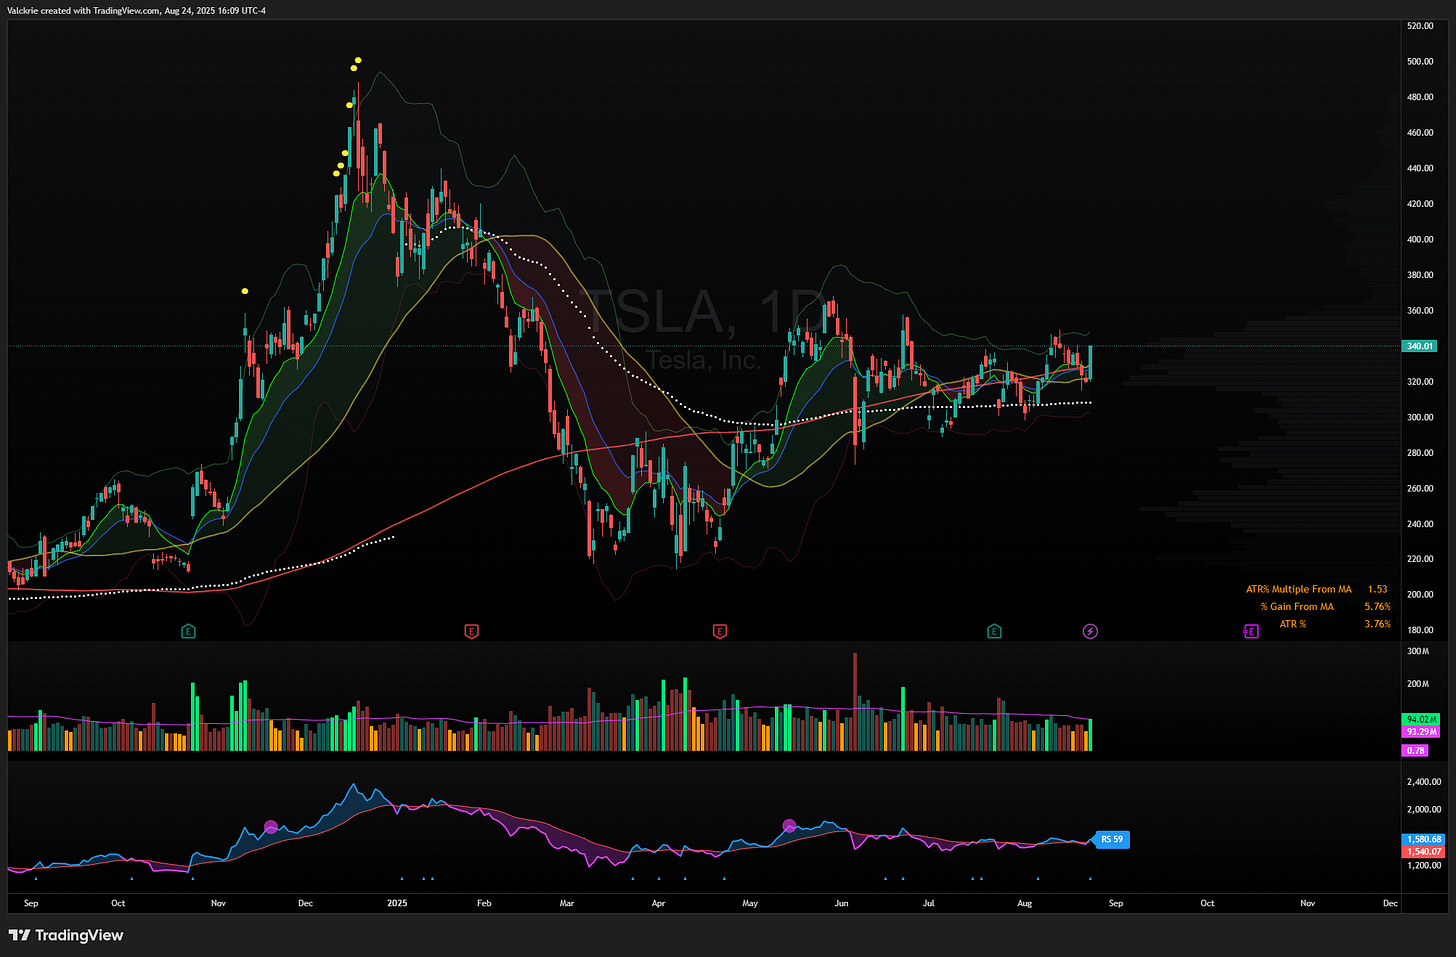Click the 2,400.00 RS axis label

(x=1424, y=782)
